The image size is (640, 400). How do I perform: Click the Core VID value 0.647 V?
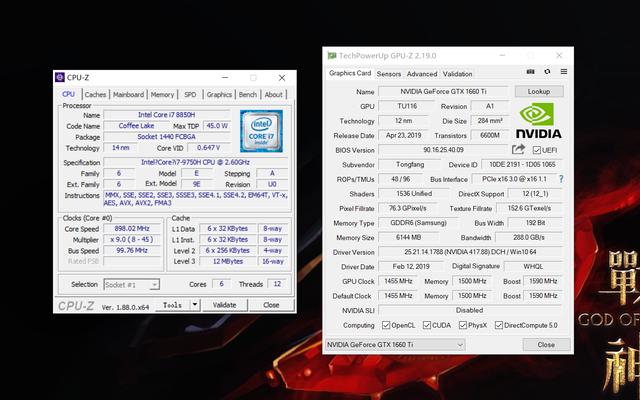coord(209,147)
